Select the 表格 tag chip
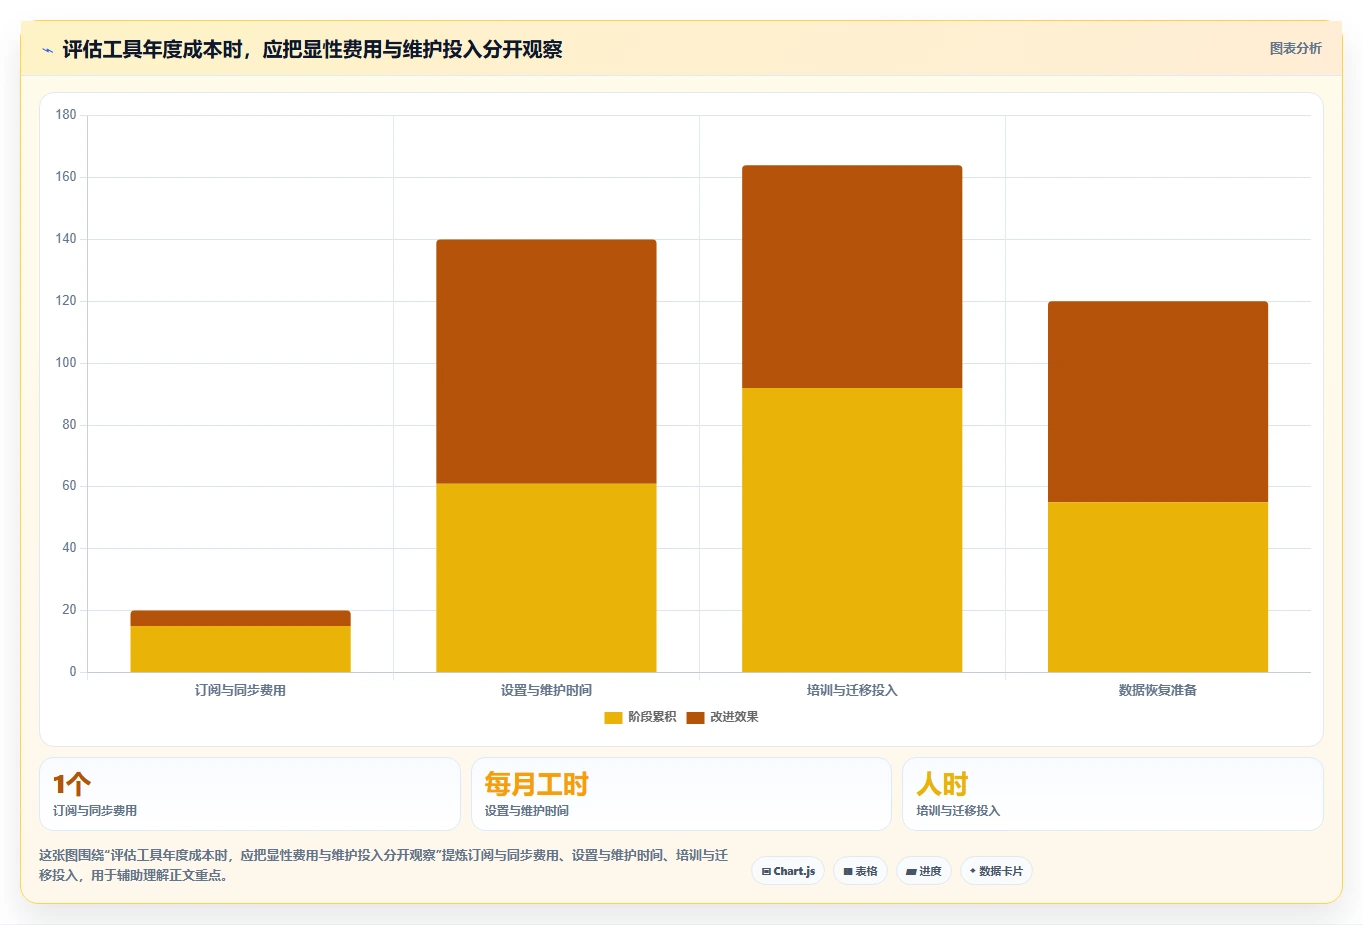 (860, 871)
